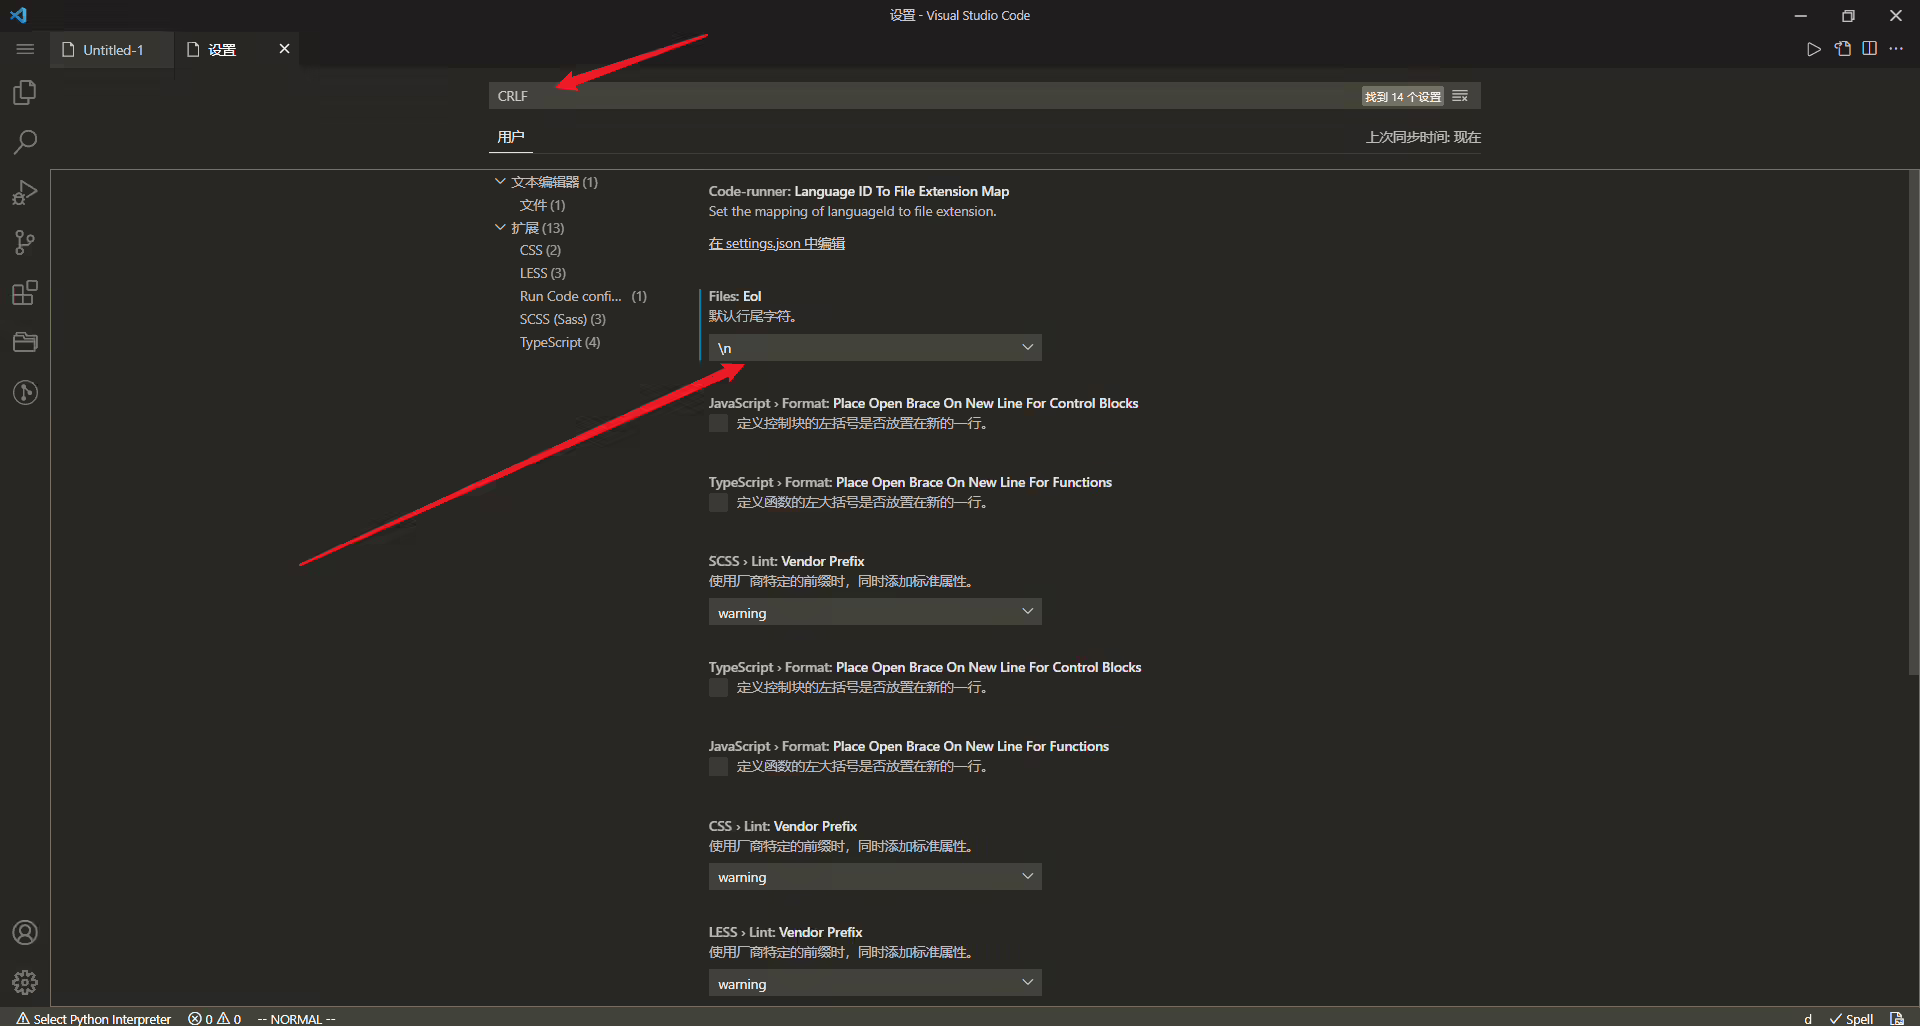Viewport: 1920px width, 1026px height.
Task: Open the Extensions view
Action: click(25, 292)
